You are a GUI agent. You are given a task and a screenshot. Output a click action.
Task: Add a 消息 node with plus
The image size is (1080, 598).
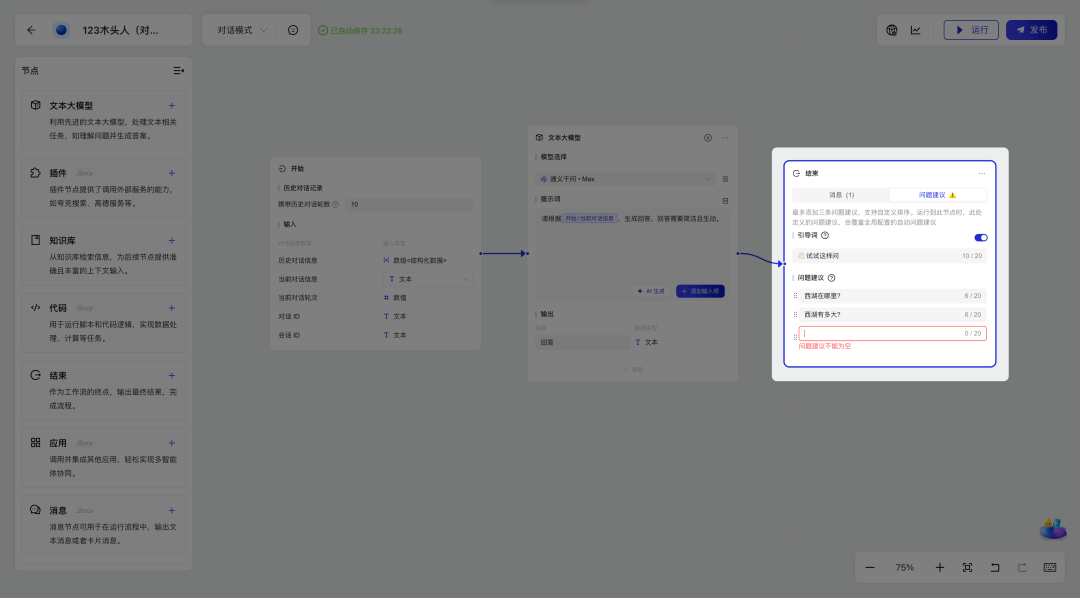tap(172, 511)
